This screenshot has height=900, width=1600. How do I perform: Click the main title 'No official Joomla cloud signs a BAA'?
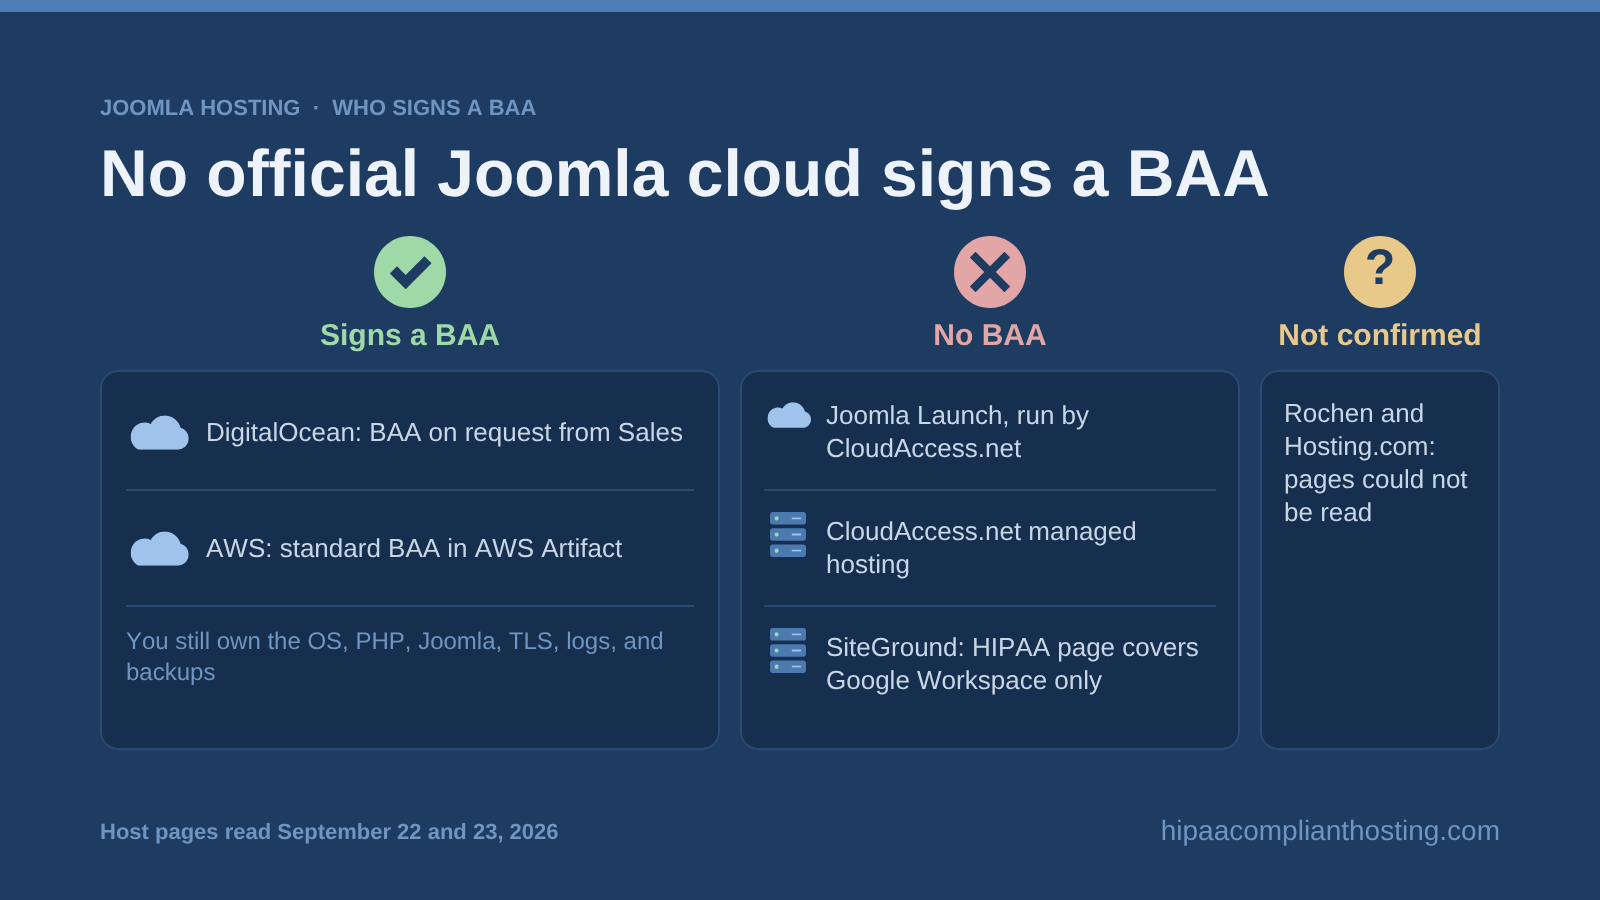click(684, 174)
